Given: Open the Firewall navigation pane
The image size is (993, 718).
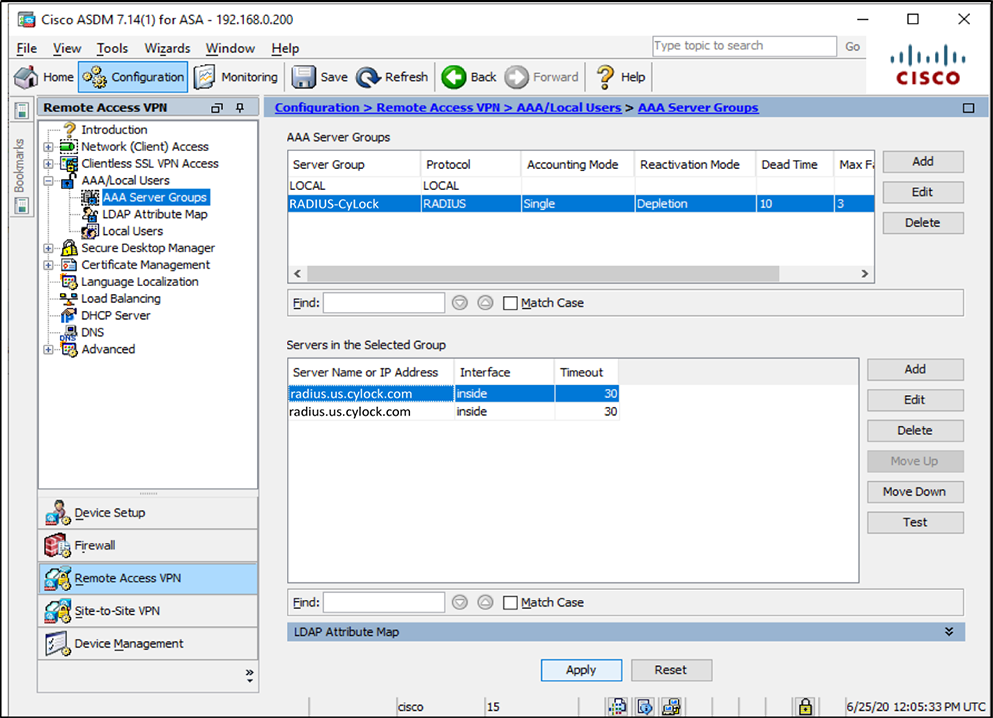Looking at the screenshot, I should [x=57, y=546].
